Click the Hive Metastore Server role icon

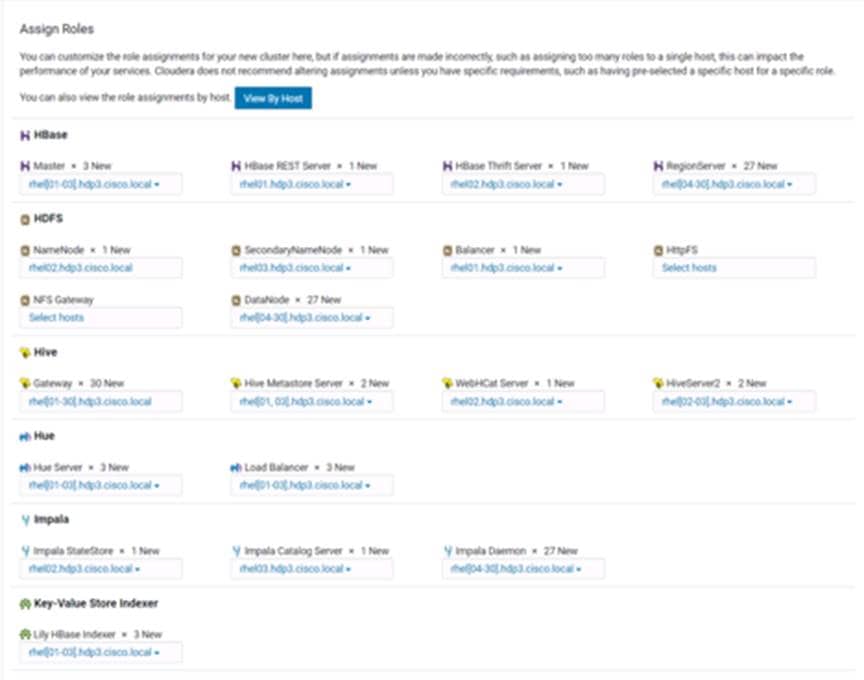pyautogui.click(x=236, y=383)
